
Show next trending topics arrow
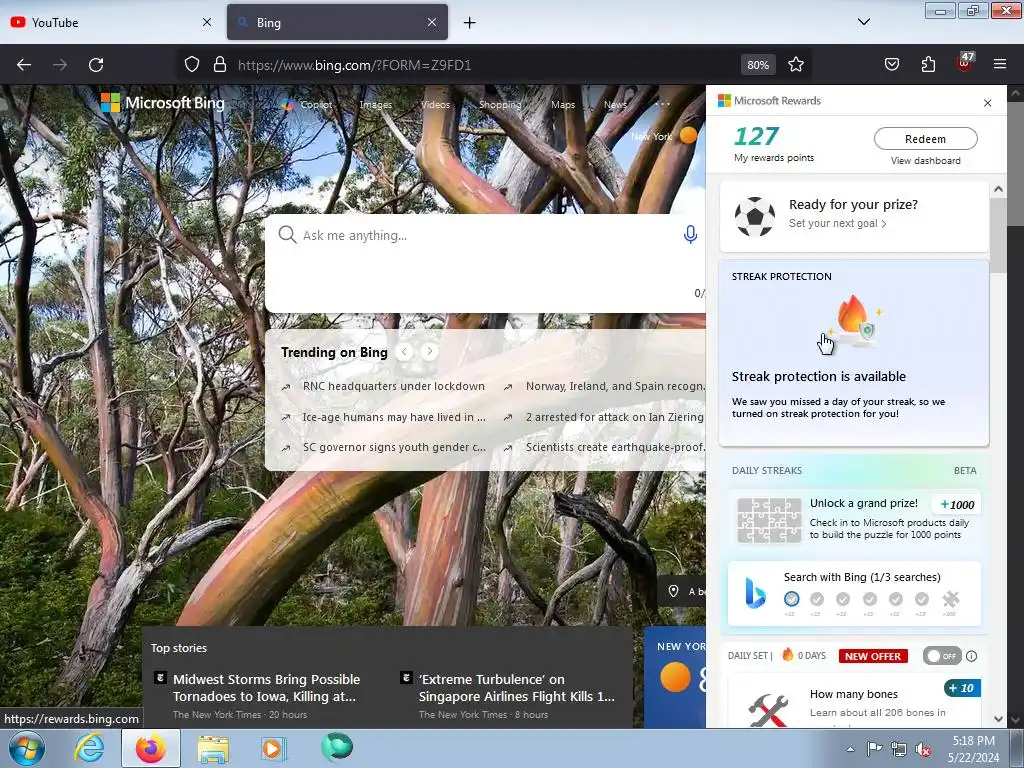click(x=429, y=351)
